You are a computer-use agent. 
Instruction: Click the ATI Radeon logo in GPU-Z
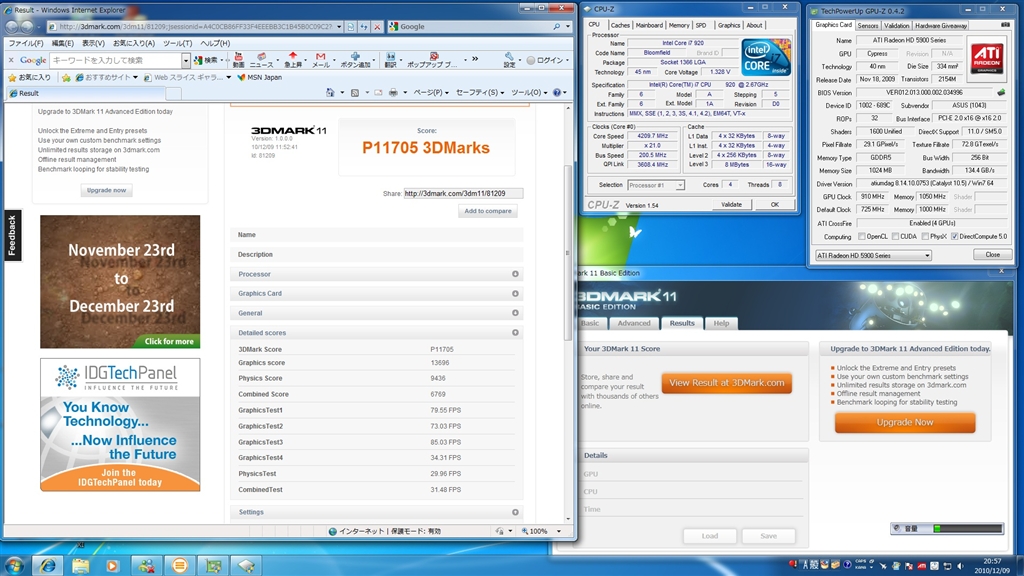(986, 59)
